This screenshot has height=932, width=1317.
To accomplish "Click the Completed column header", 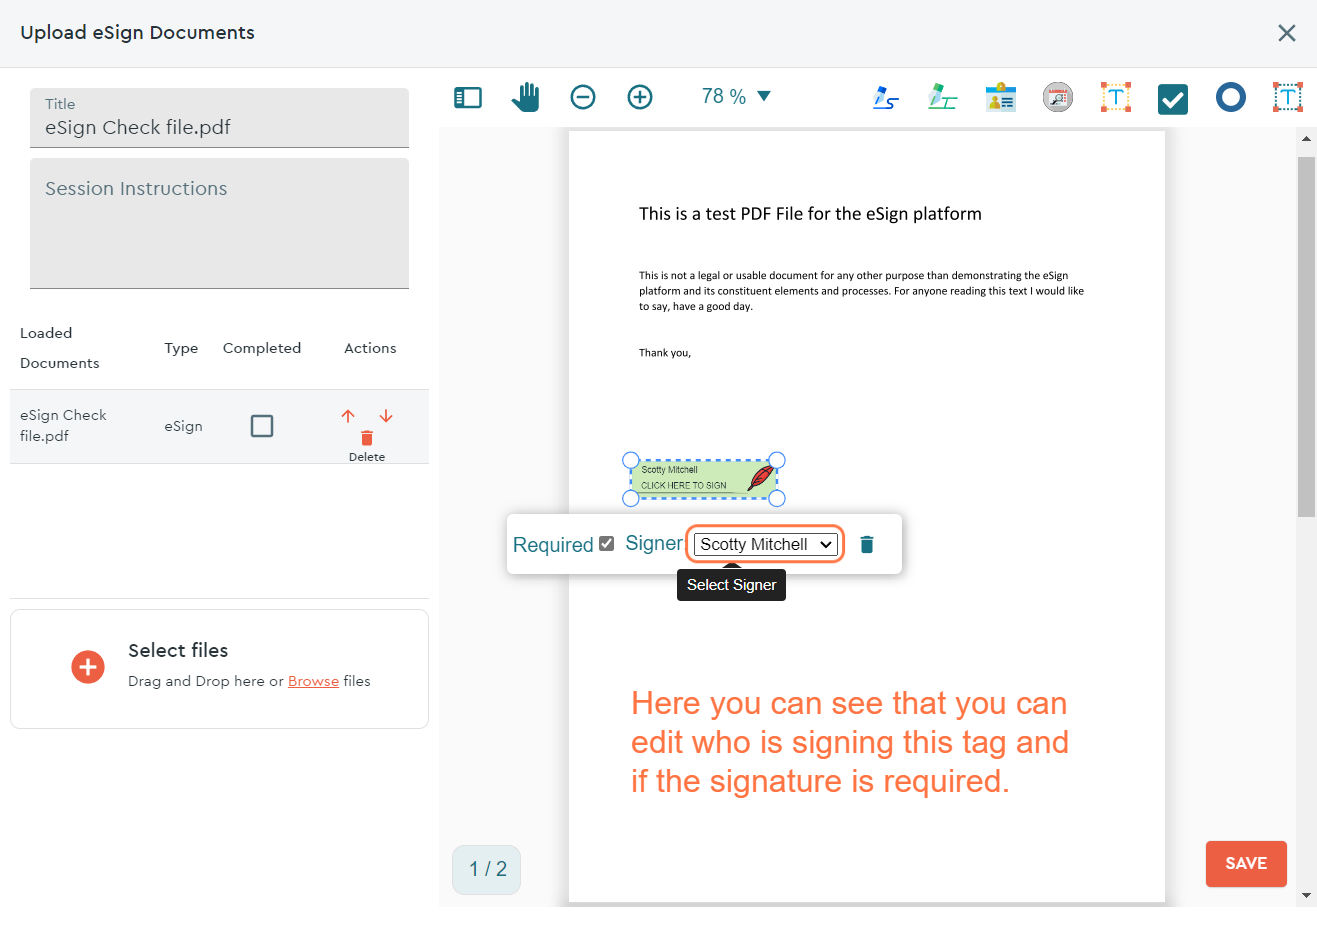I will (262, 348).
